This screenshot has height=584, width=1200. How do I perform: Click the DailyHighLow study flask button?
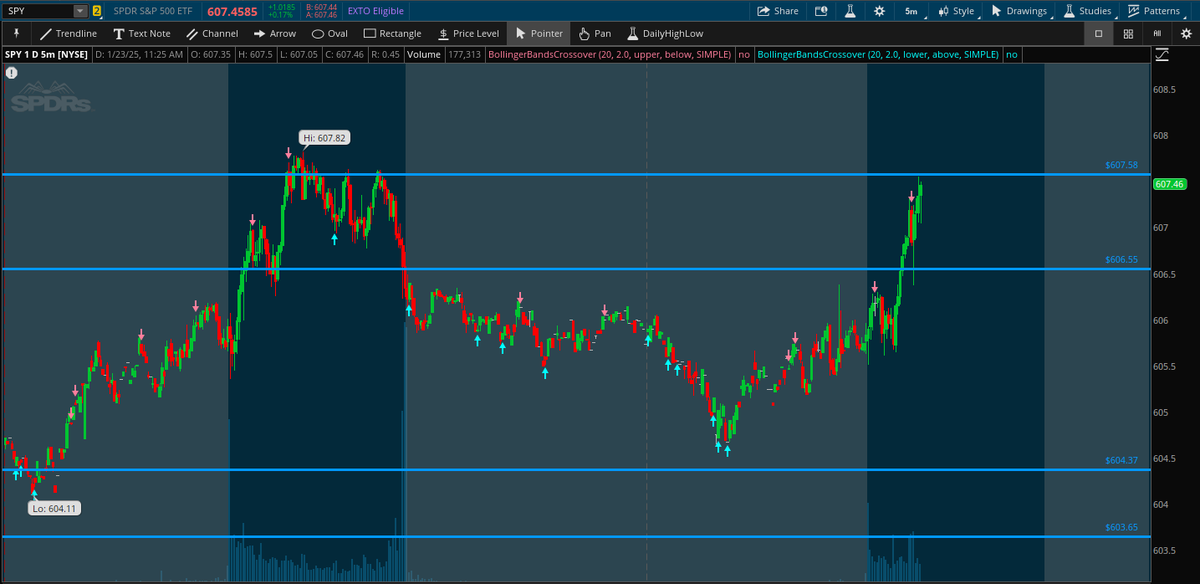(x=666, y=33)
